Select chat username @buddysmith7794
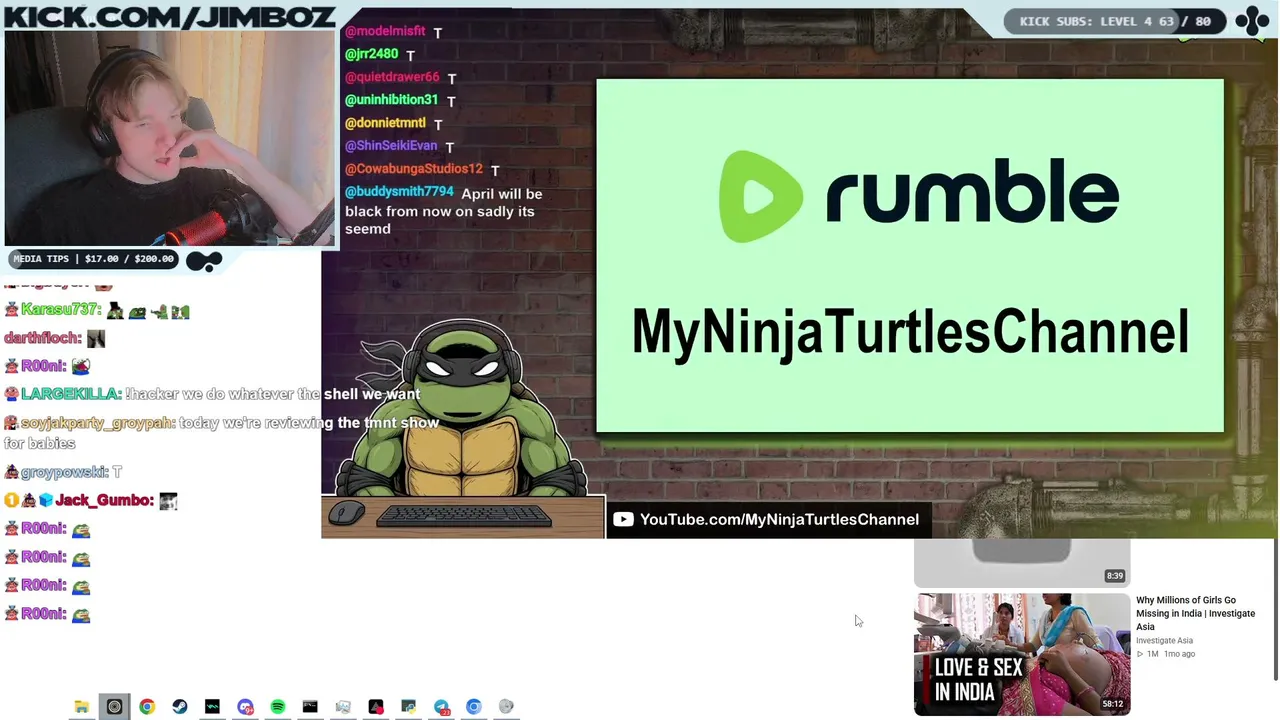Image resolution: width=1280 pixels, height=720 pixels. (x=399, y=192)
